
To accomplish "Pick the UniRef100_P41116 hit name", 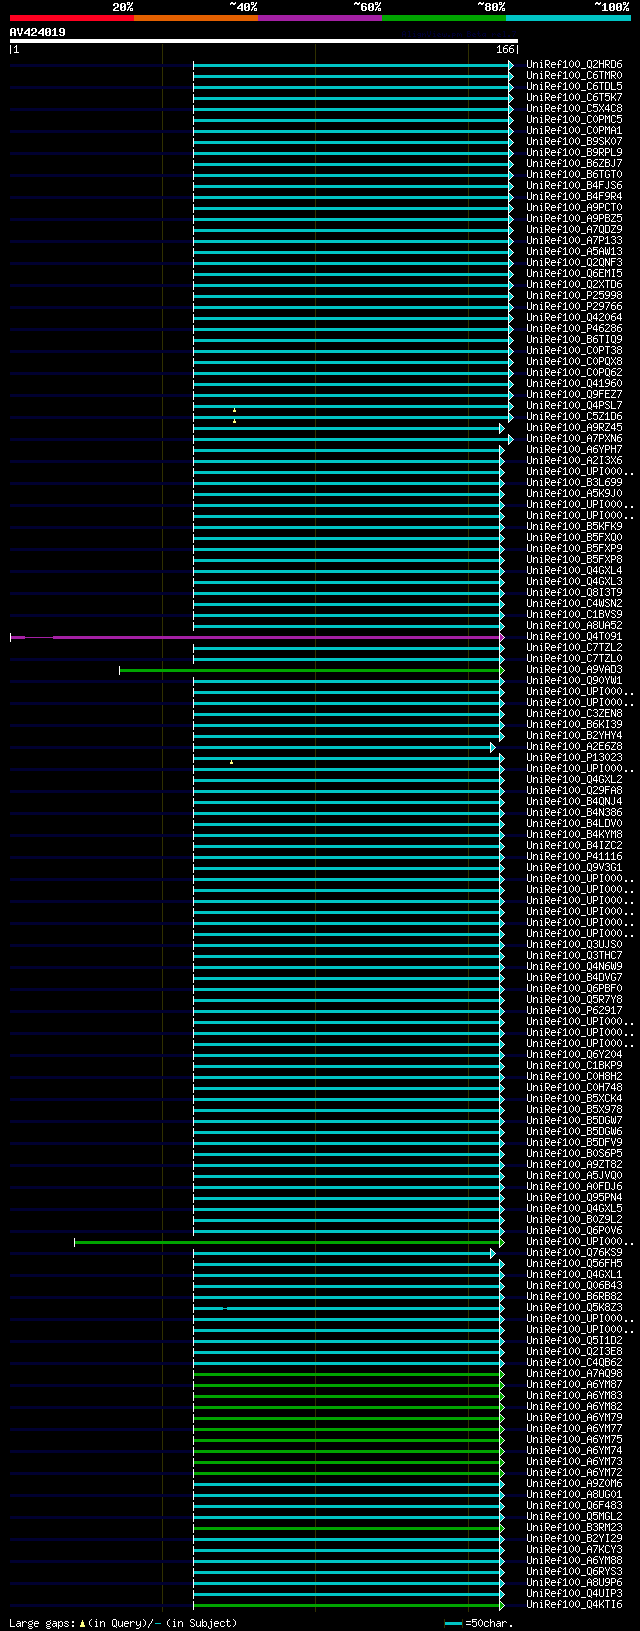I will click(x=574, y=857).
